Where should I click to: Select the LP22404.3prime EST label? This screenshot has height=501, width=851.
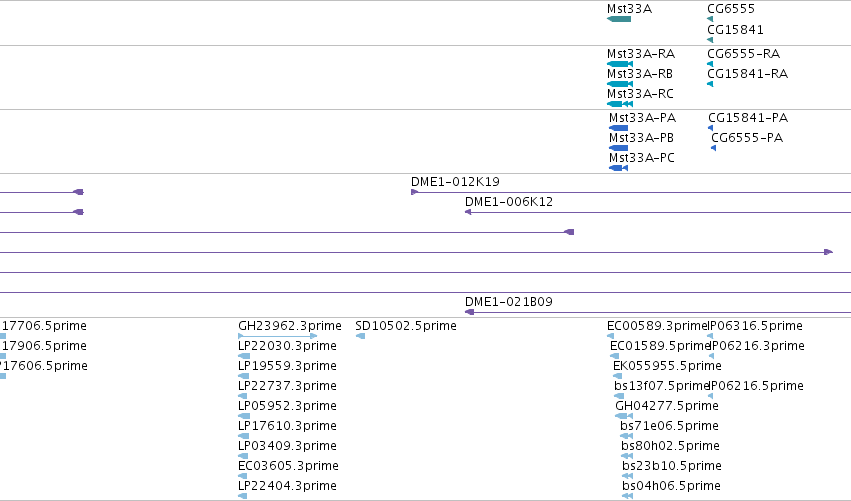point(287,486)
